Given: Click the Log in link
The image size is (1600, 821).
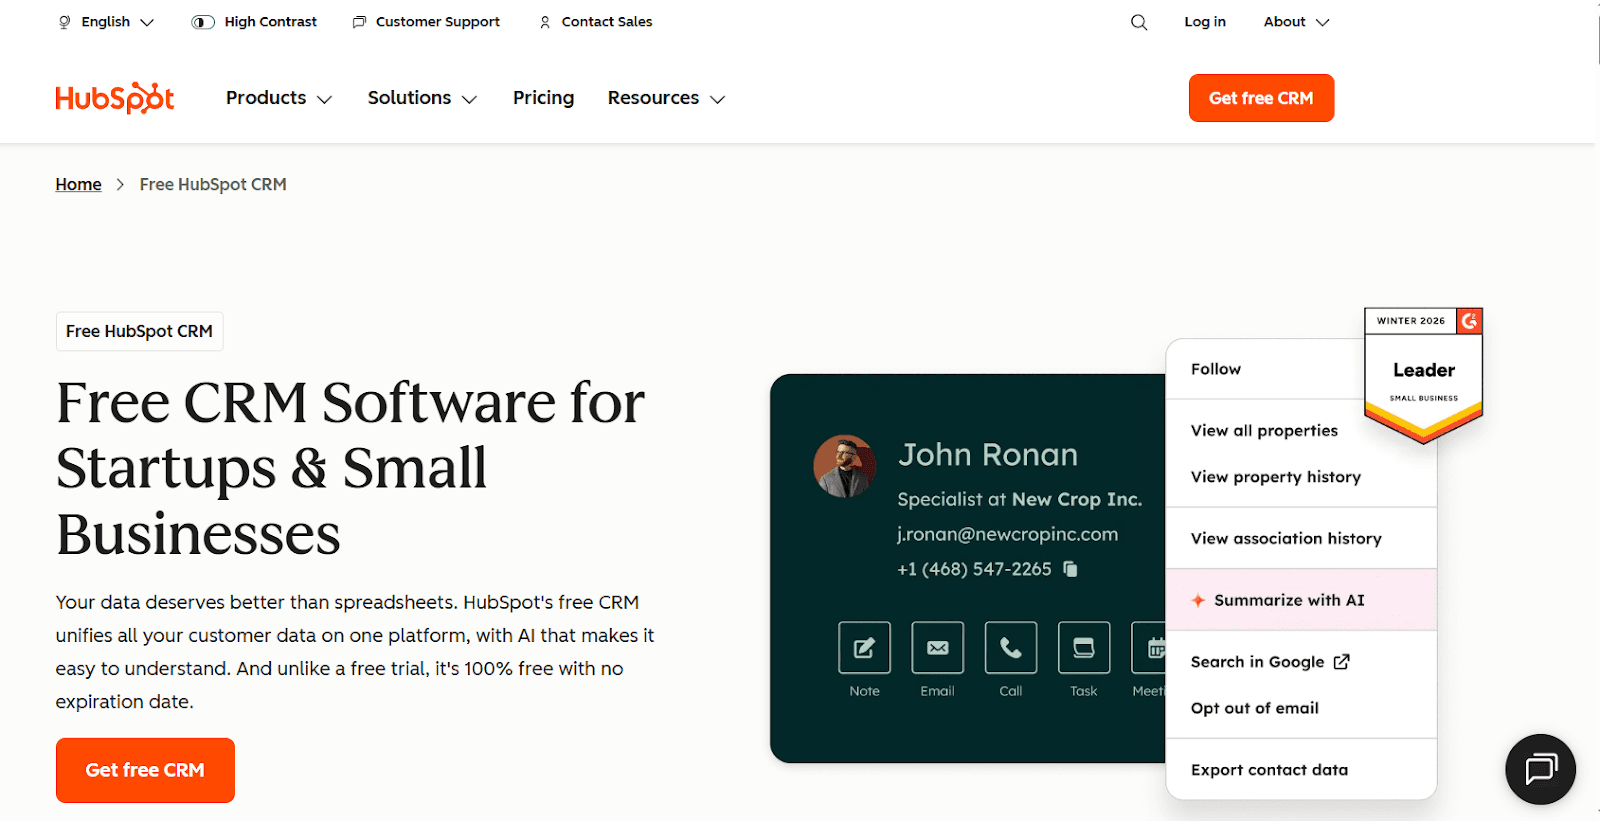Looking at the screenshot, I should [x=1205, y=22].
